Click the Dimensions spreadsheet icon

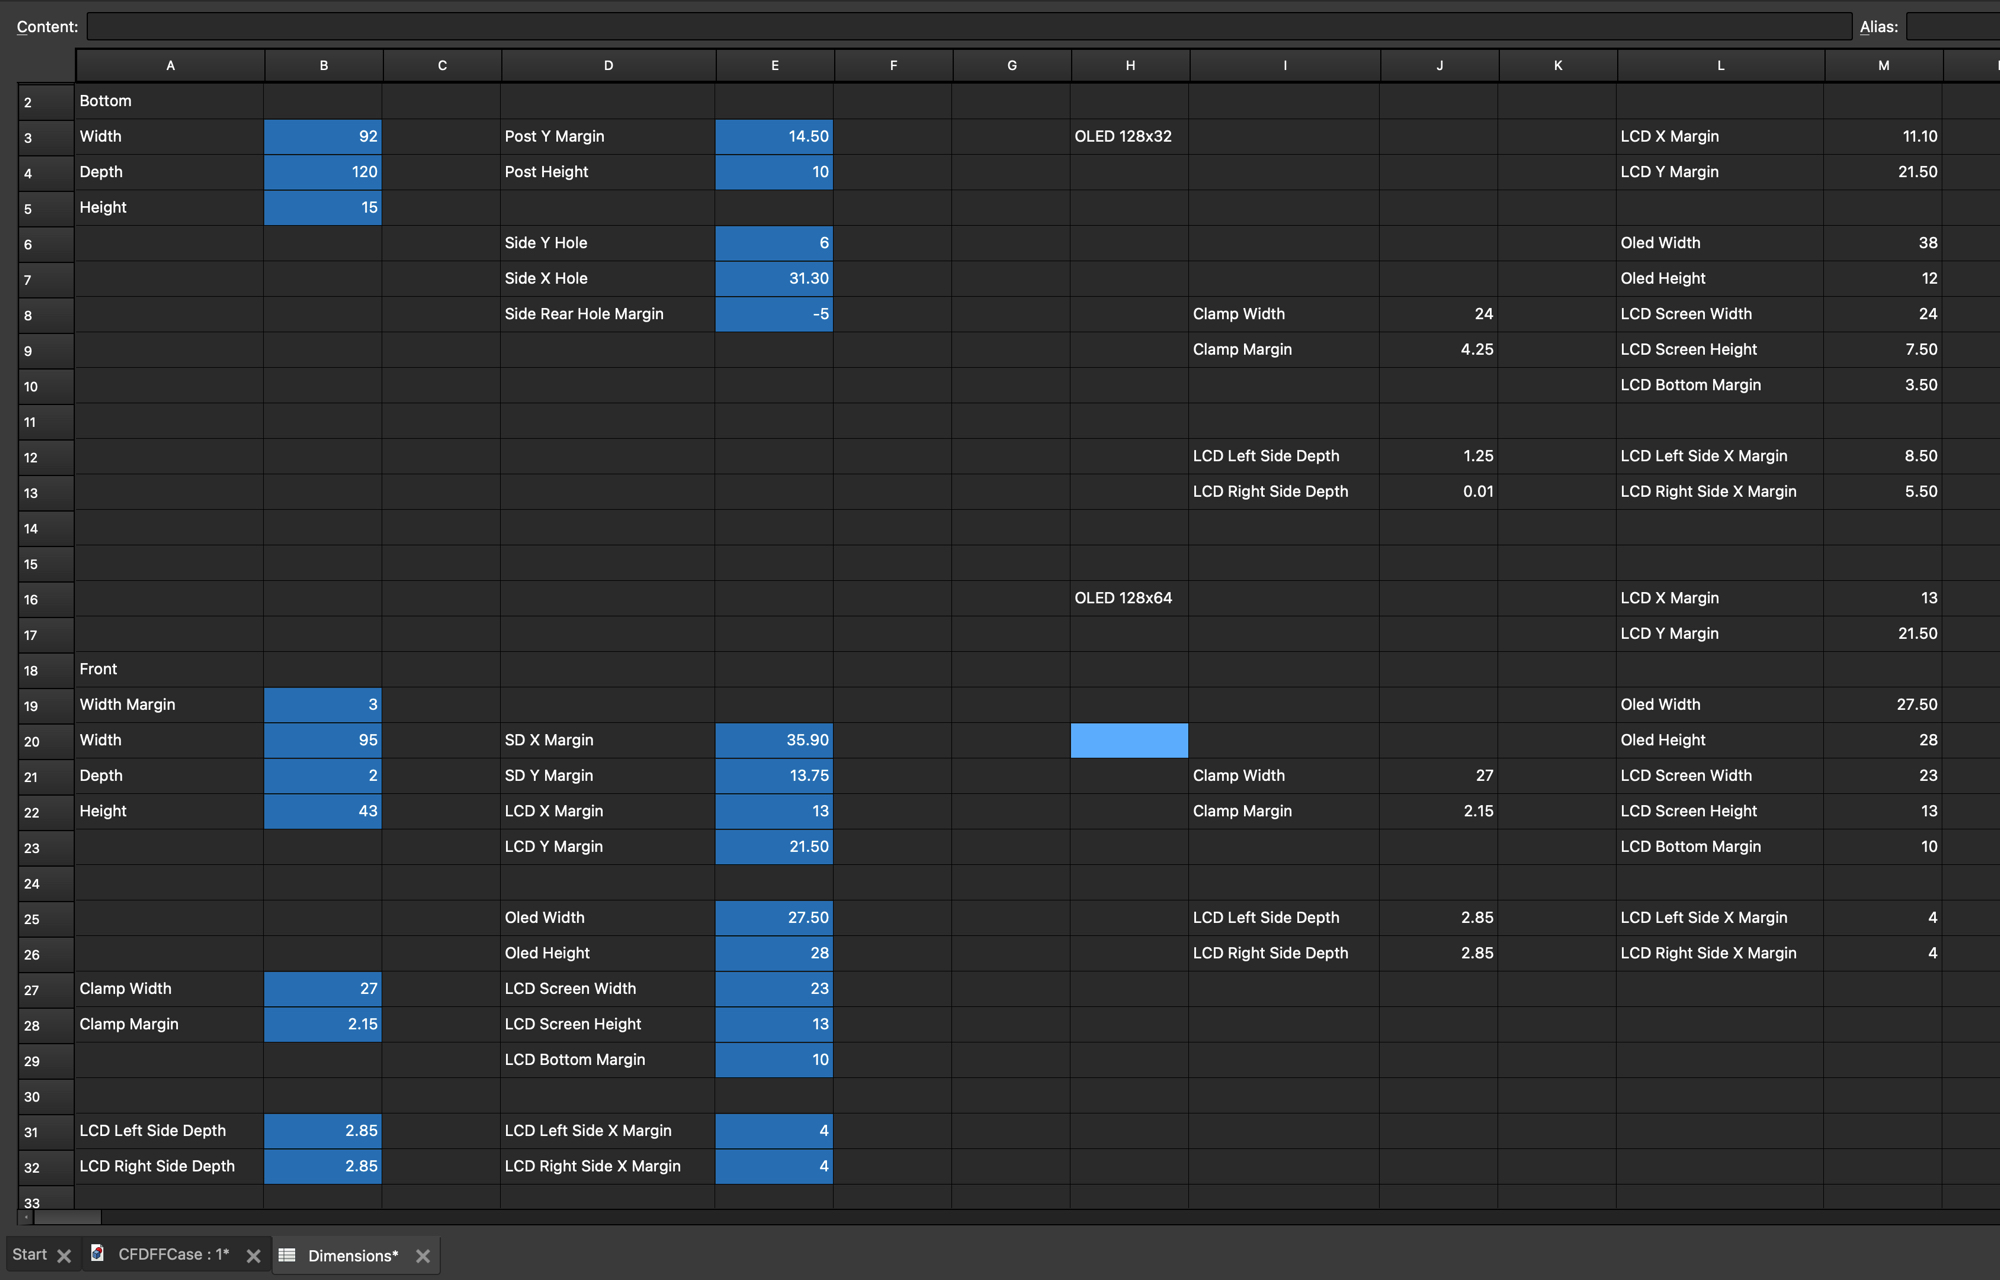287,1255
